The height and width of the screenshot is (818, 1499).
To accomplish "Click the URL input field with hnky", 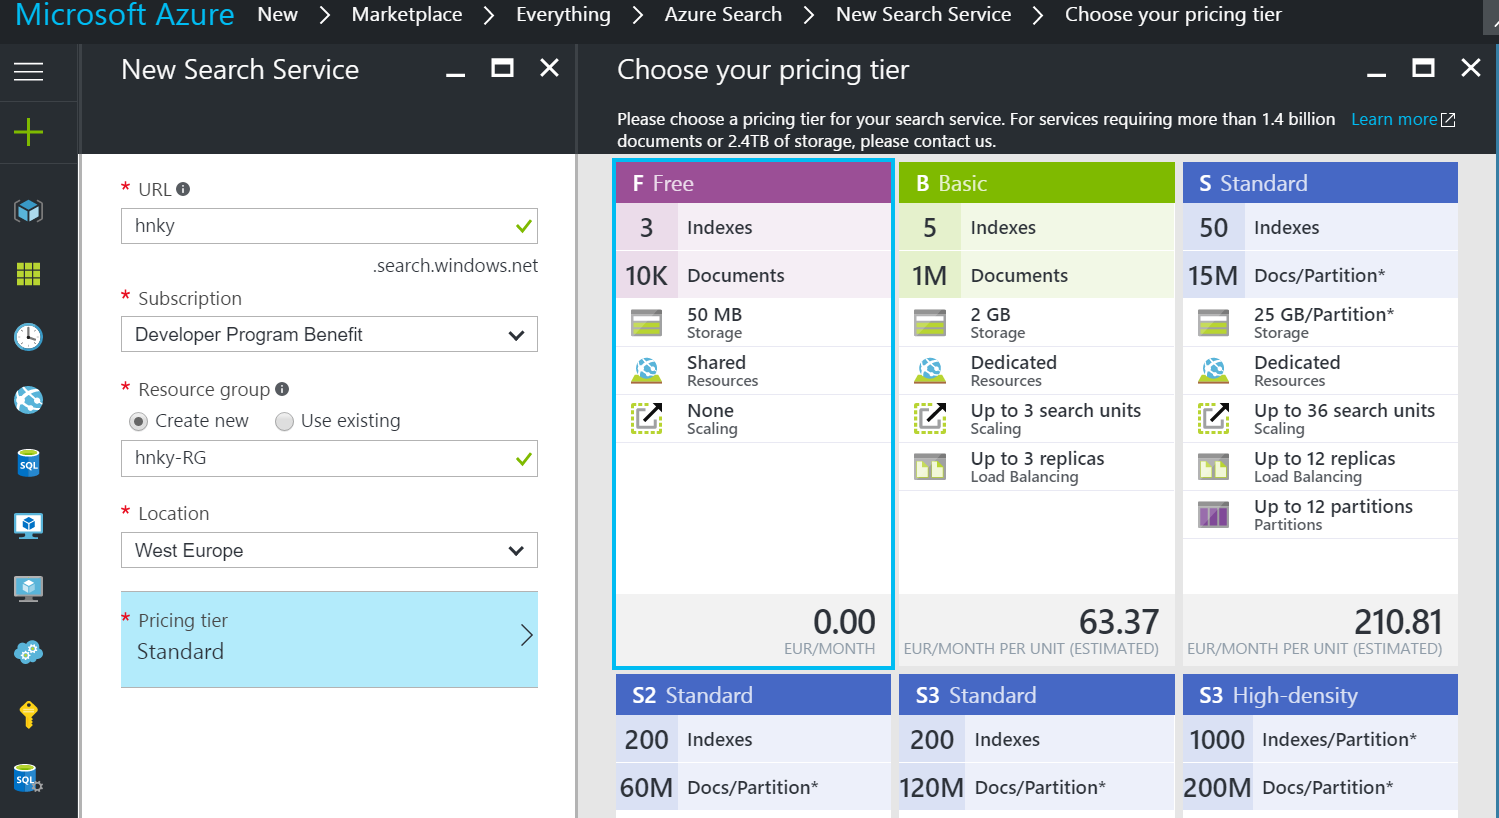I will pyautogui.click(x=329, y=226).
